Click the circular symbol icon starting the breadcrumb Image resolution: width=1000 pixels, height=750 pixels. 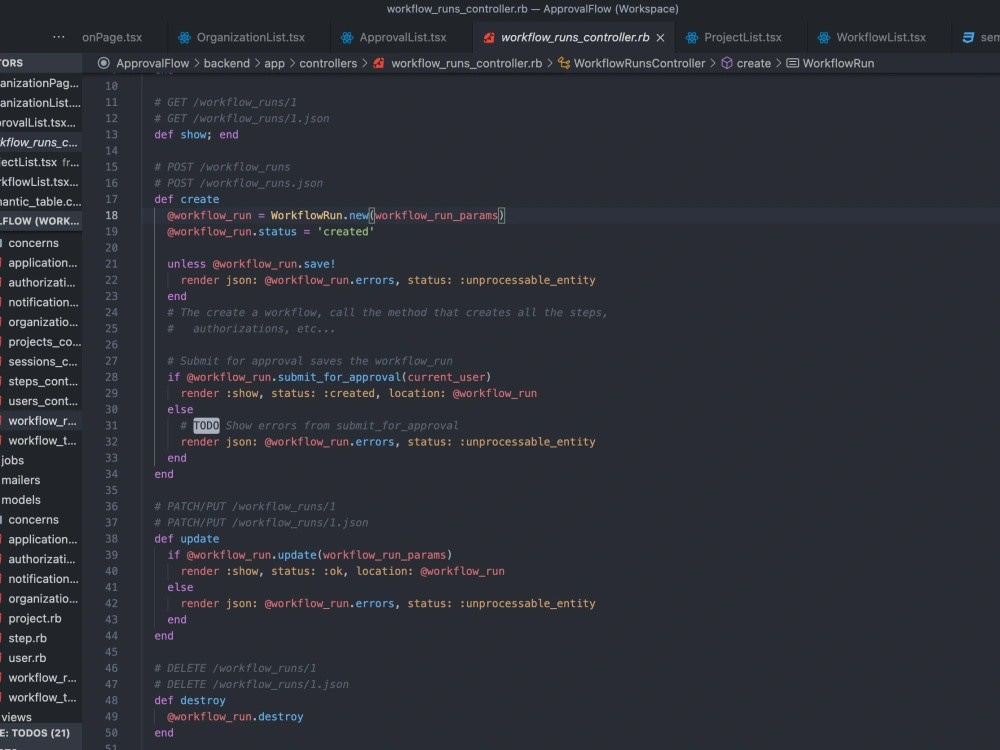pos(103,62)
